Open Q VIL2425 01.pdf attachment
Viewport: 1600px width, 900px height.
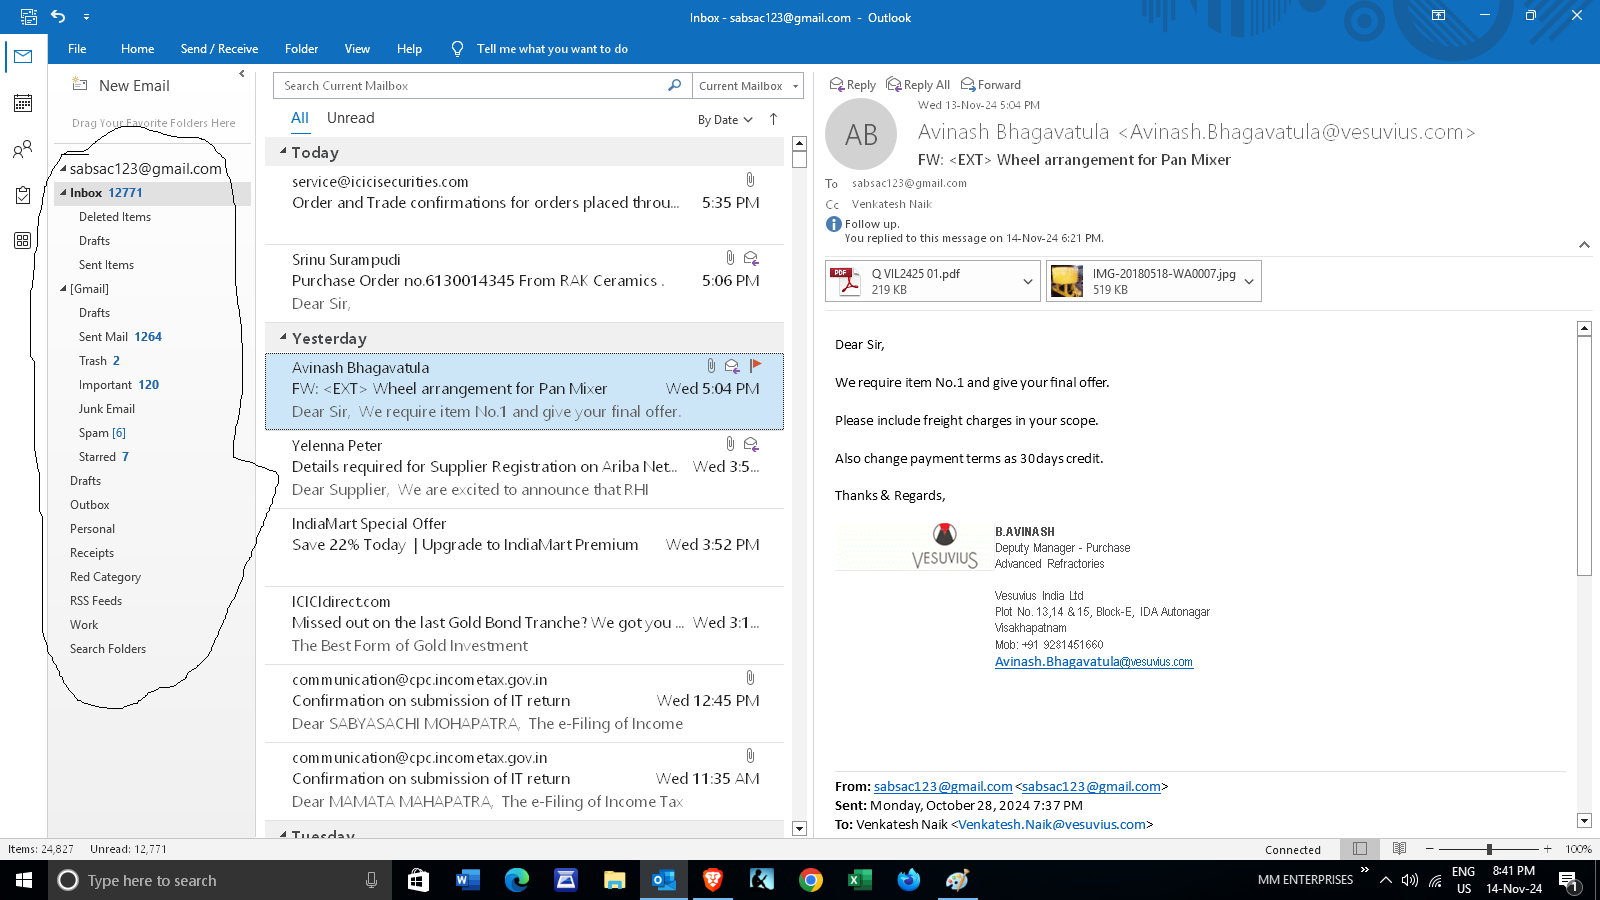pos(915,281)
